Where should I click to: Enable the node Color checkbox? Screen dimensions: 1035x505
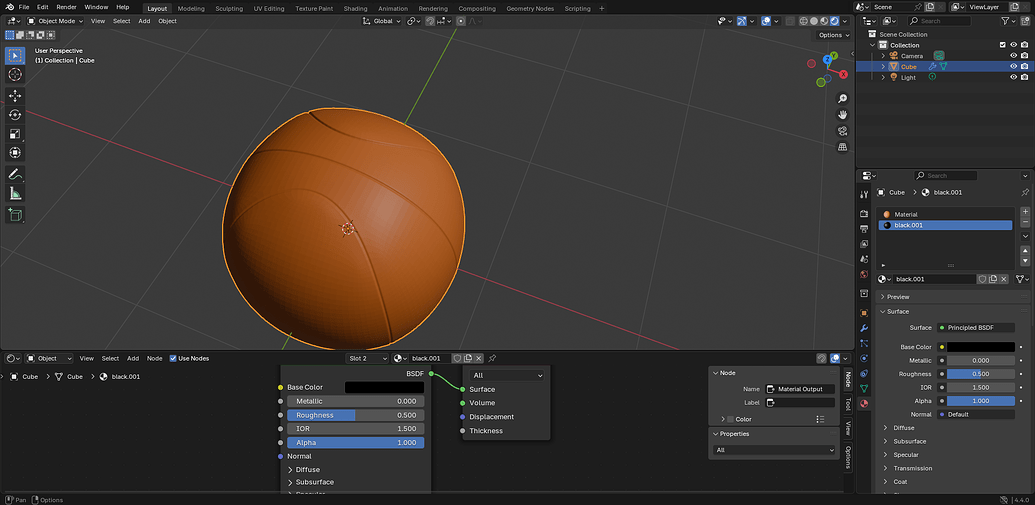tap(730, 419)
